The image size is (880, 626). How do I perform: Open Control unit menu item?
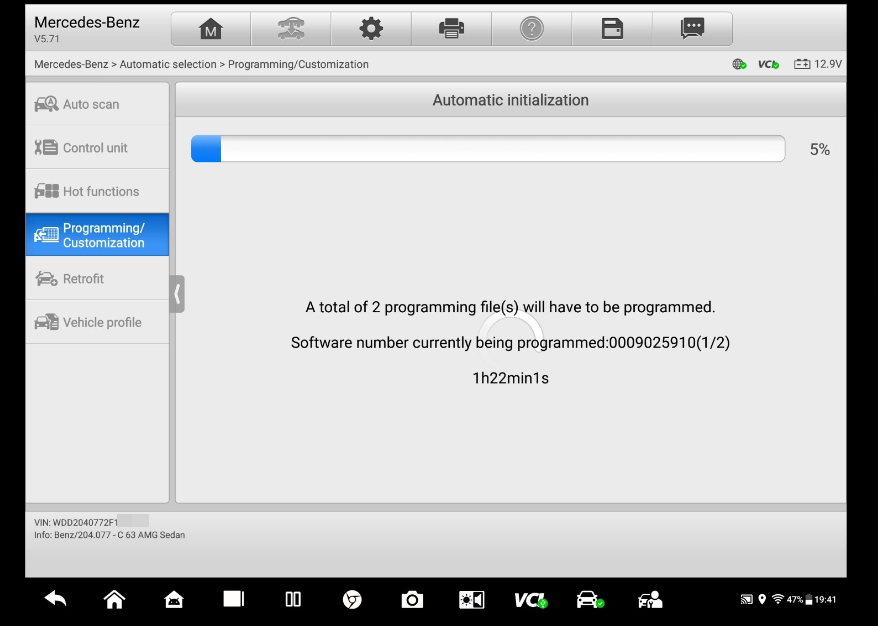coord(97,148)
